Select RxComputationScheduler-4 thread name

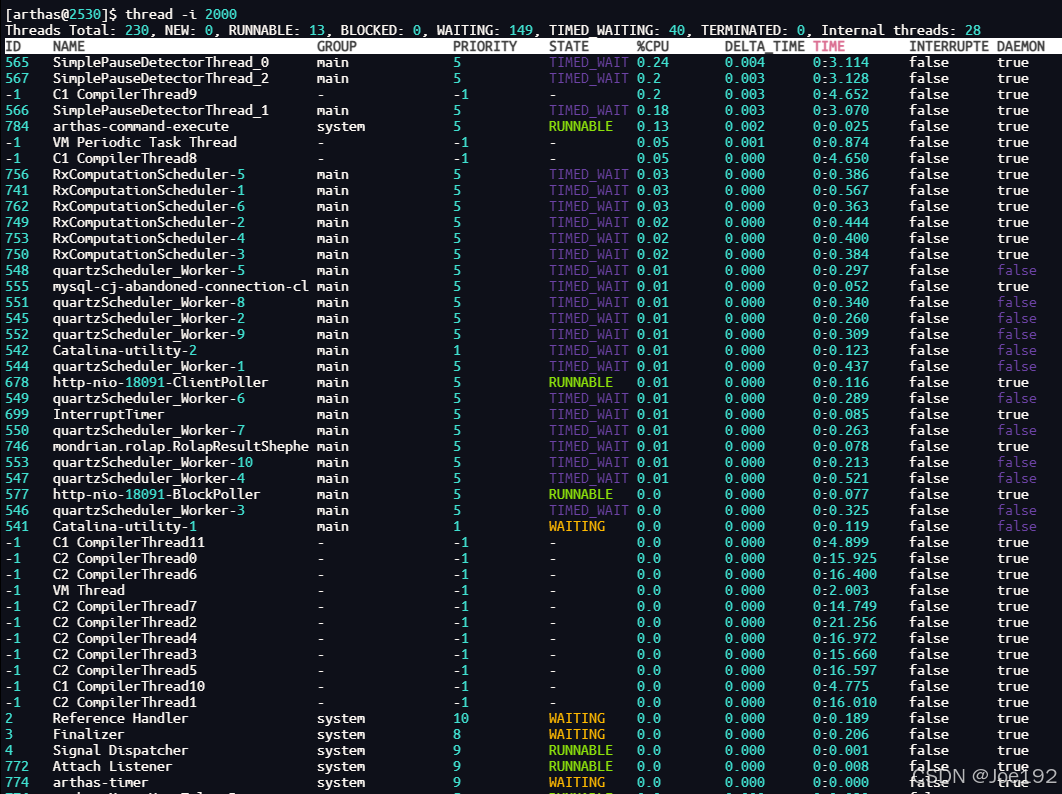tap(149, 238)
